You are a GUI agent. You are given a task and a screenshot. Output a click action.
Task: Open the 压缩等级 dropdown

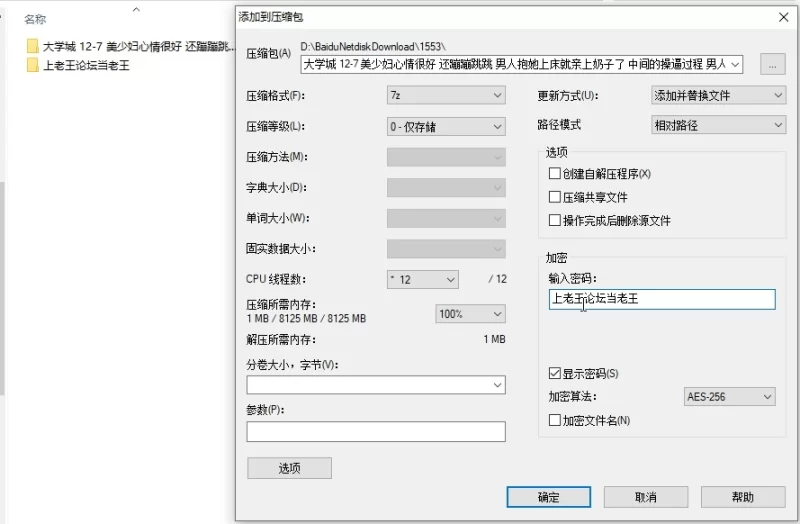tap(446, 127)
